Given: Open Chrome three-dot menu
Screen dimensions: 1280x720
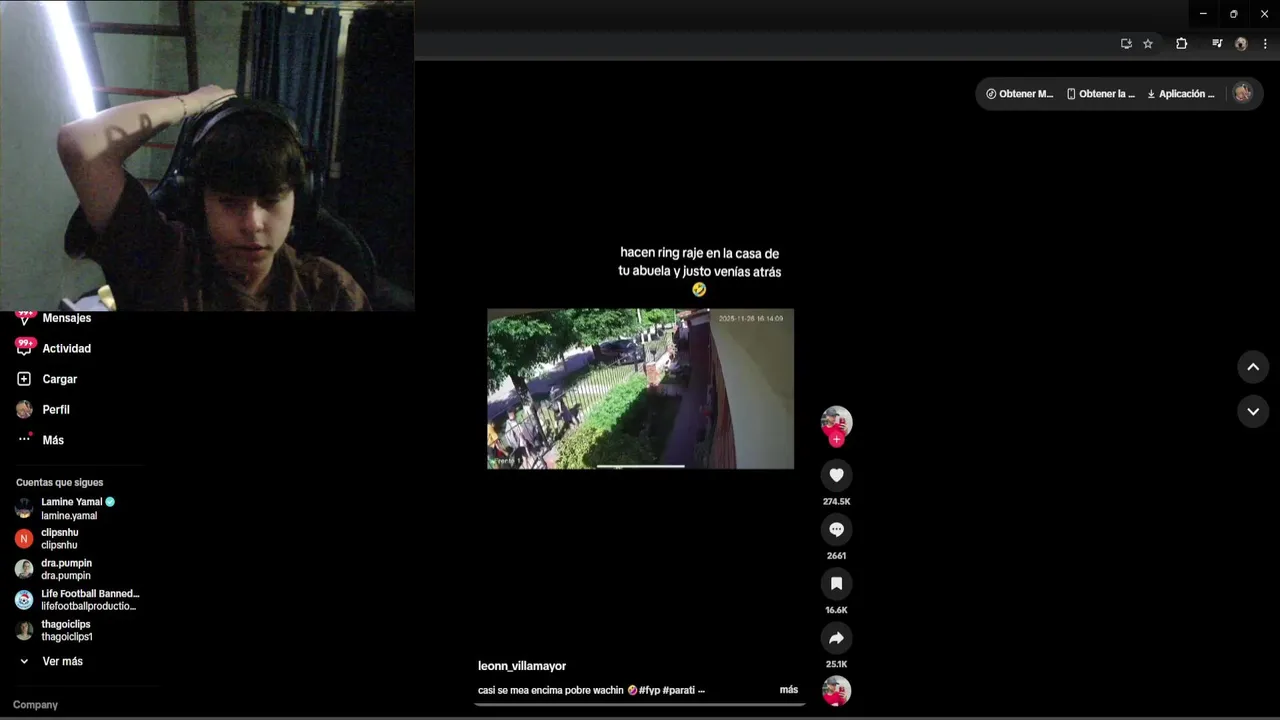Looking at the screenshot, I should point(1265,43).
